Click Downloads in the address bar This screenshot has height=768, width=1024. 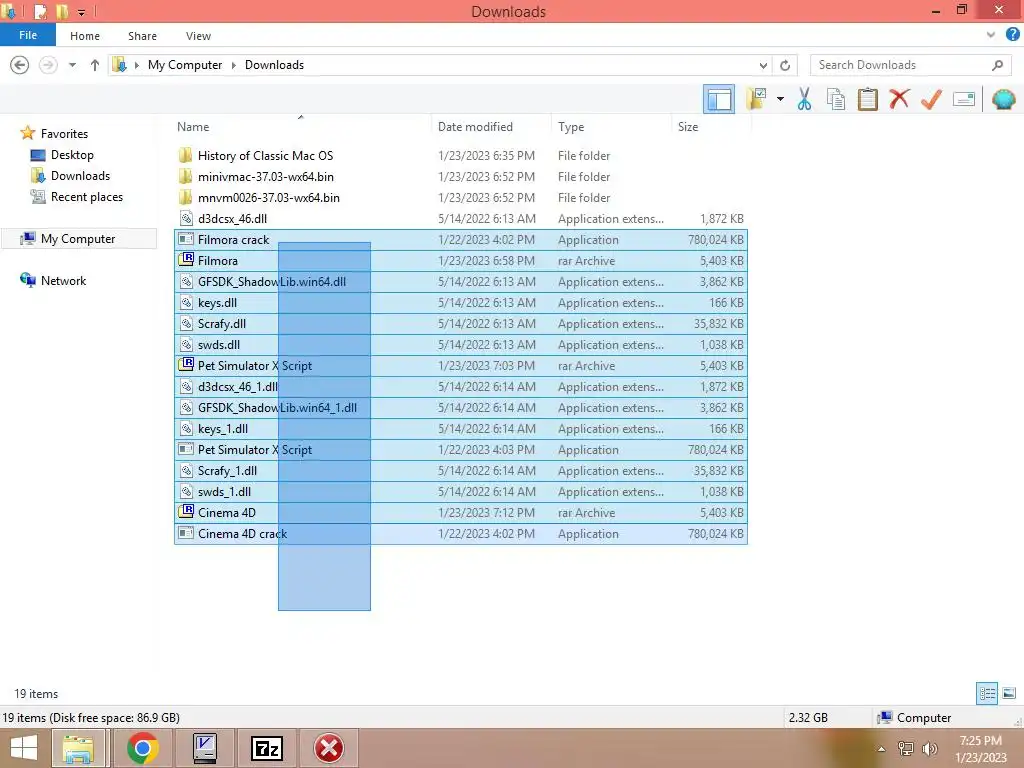pyautogui.click(x=274, y=65)
